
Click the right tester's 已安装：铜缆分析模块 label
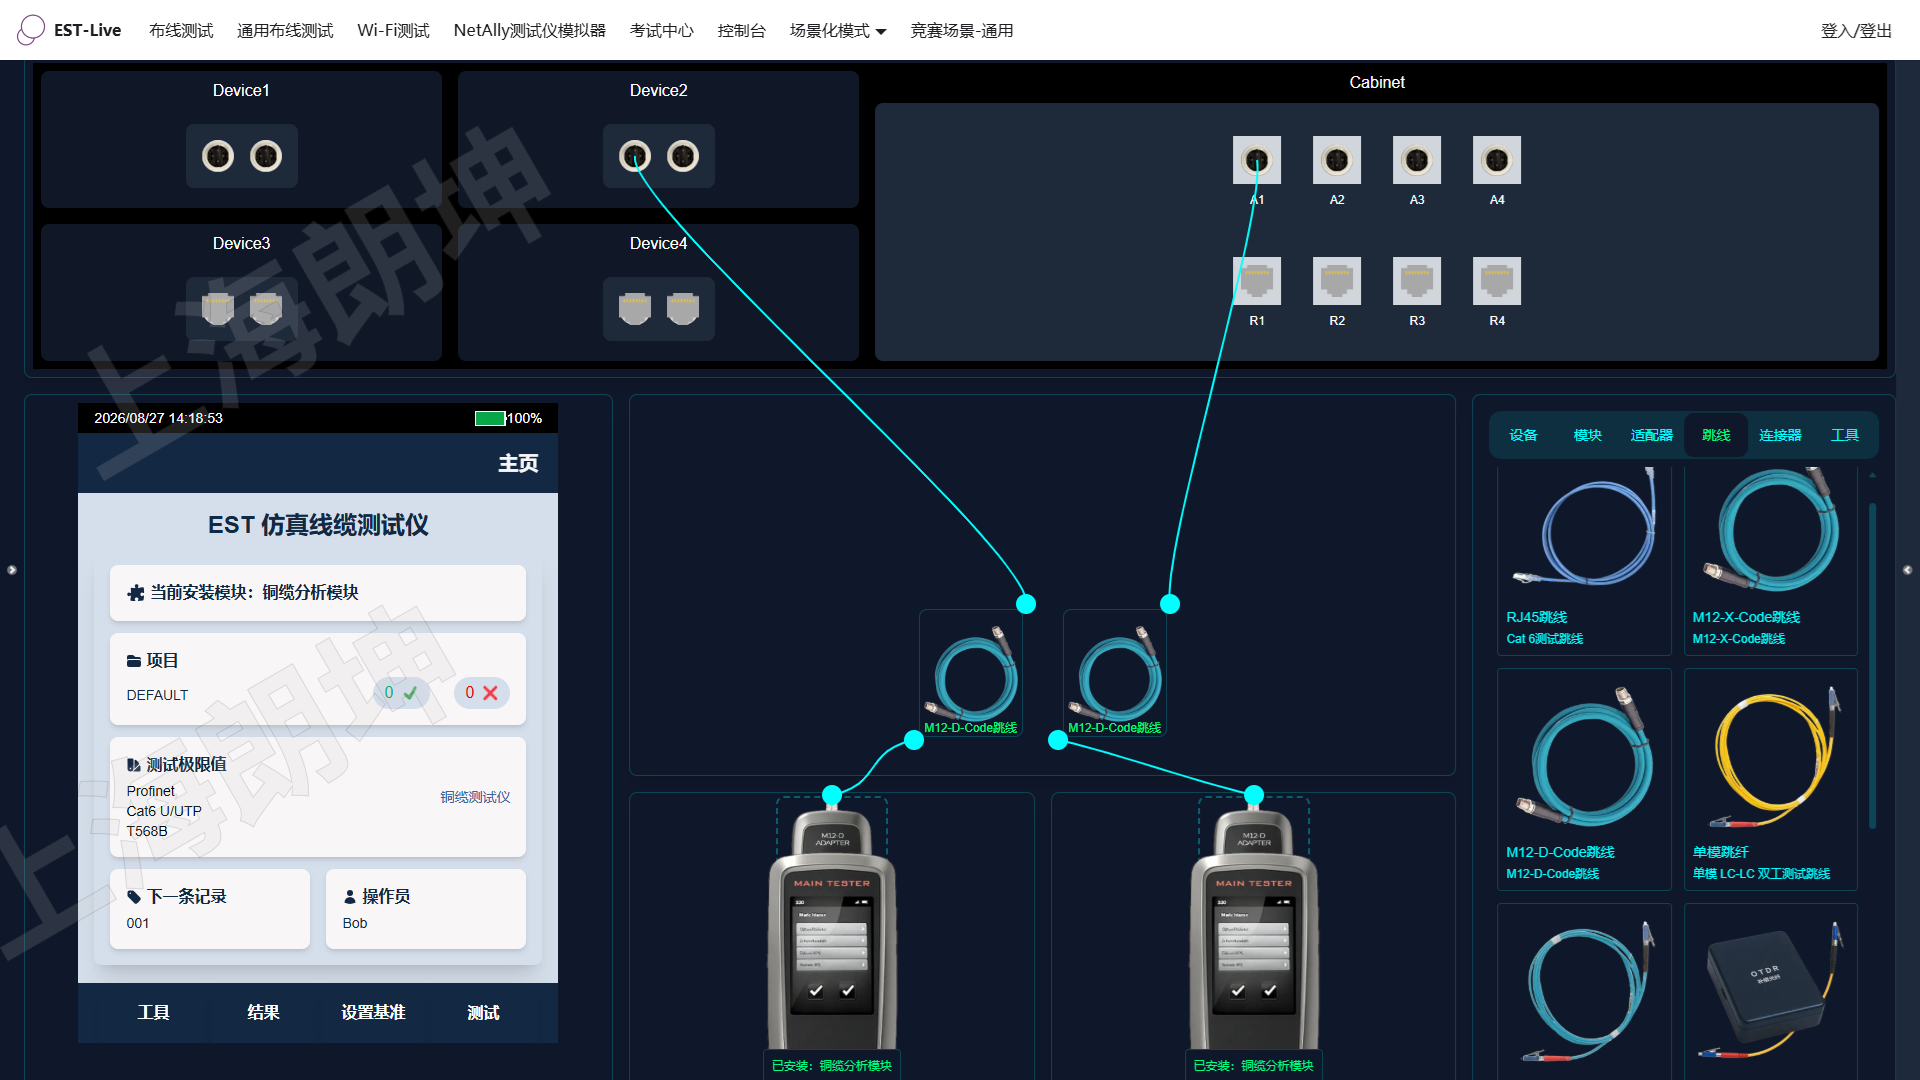tap(1254, 1066)
